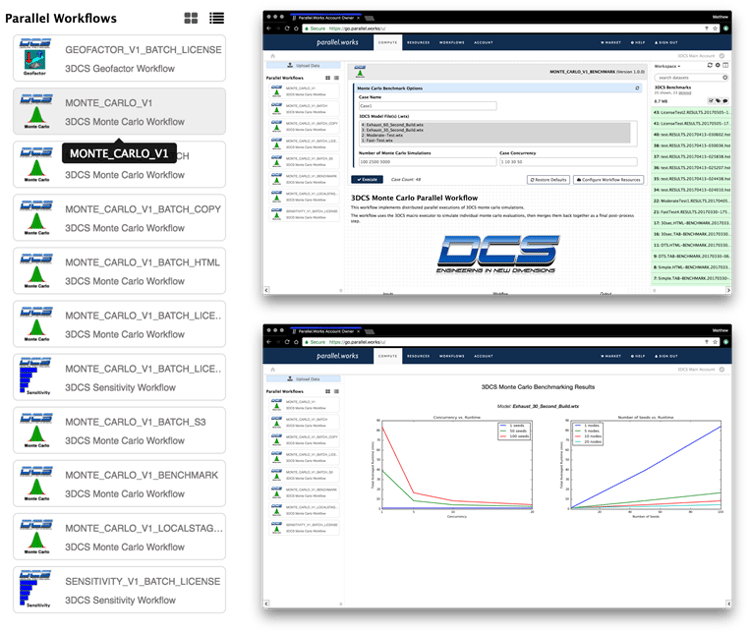Screen dimensions: 750x634
Task: Open GEOFACTOR_V1_BATCH_LICENSE workflow in left panel
Action: tap(119, 58)
